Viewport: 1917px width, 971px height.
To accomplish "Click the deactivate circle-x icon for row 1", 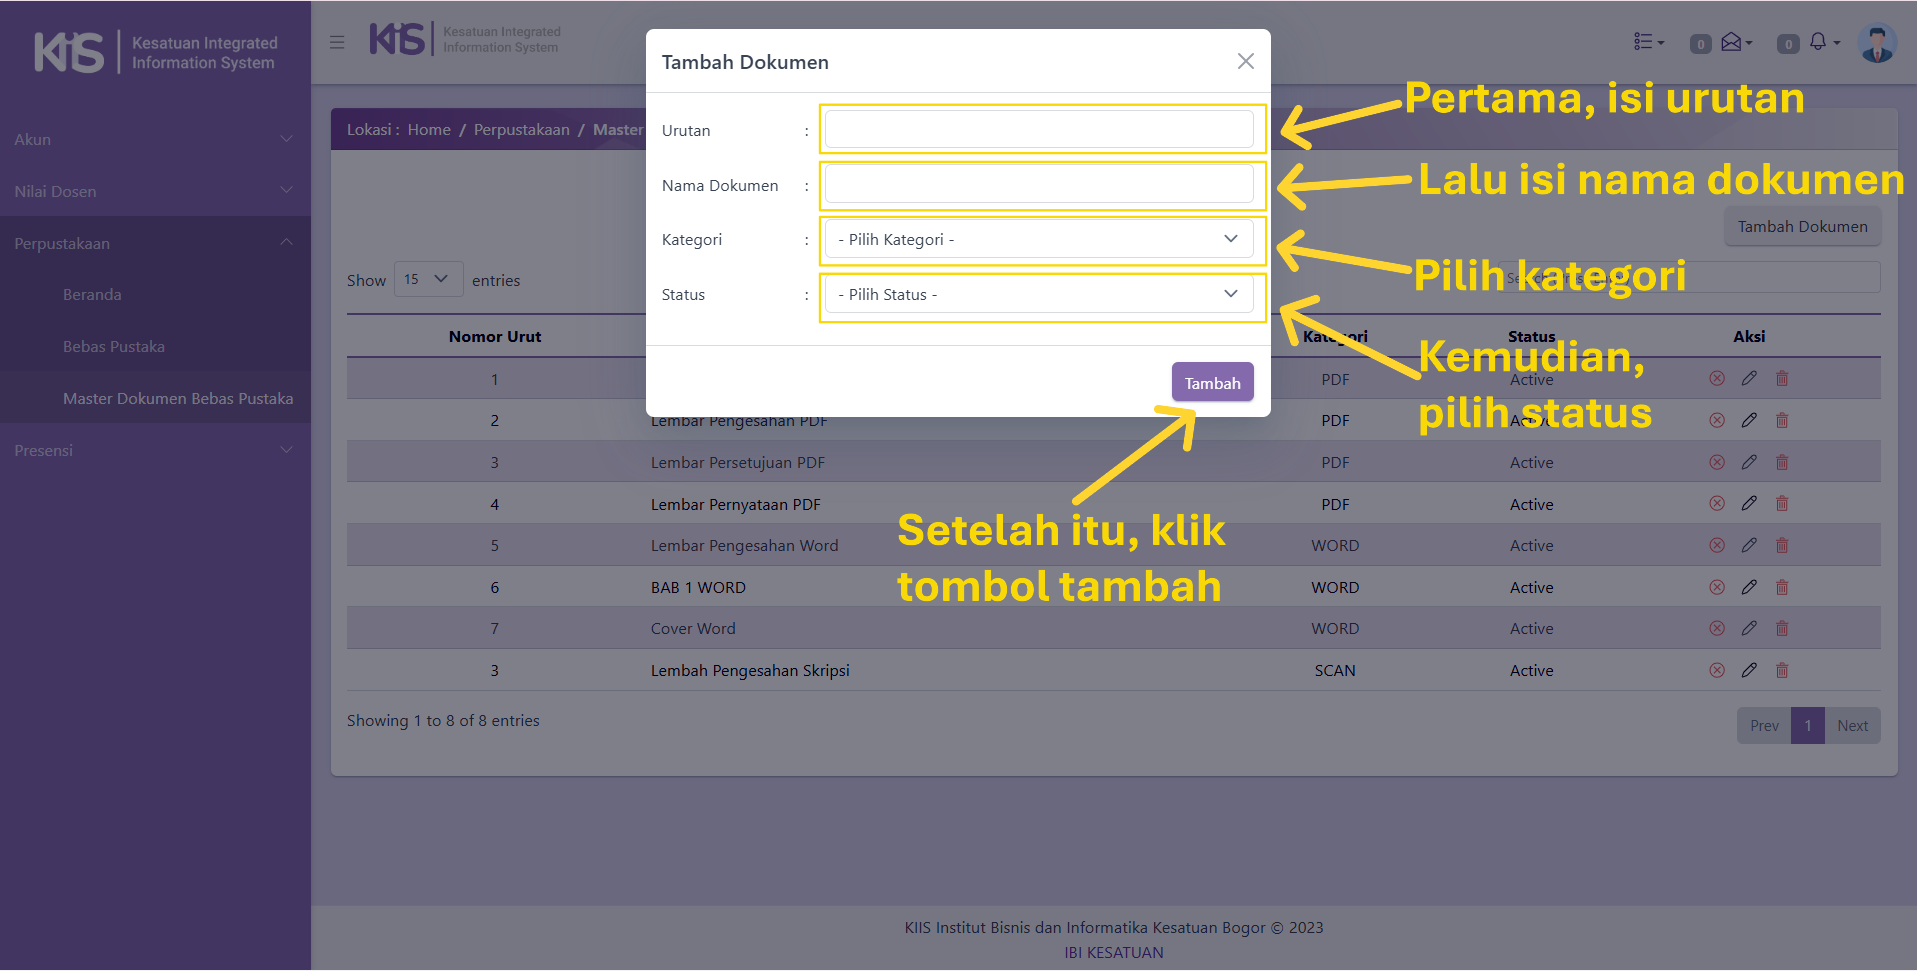I will point(1716,378).
